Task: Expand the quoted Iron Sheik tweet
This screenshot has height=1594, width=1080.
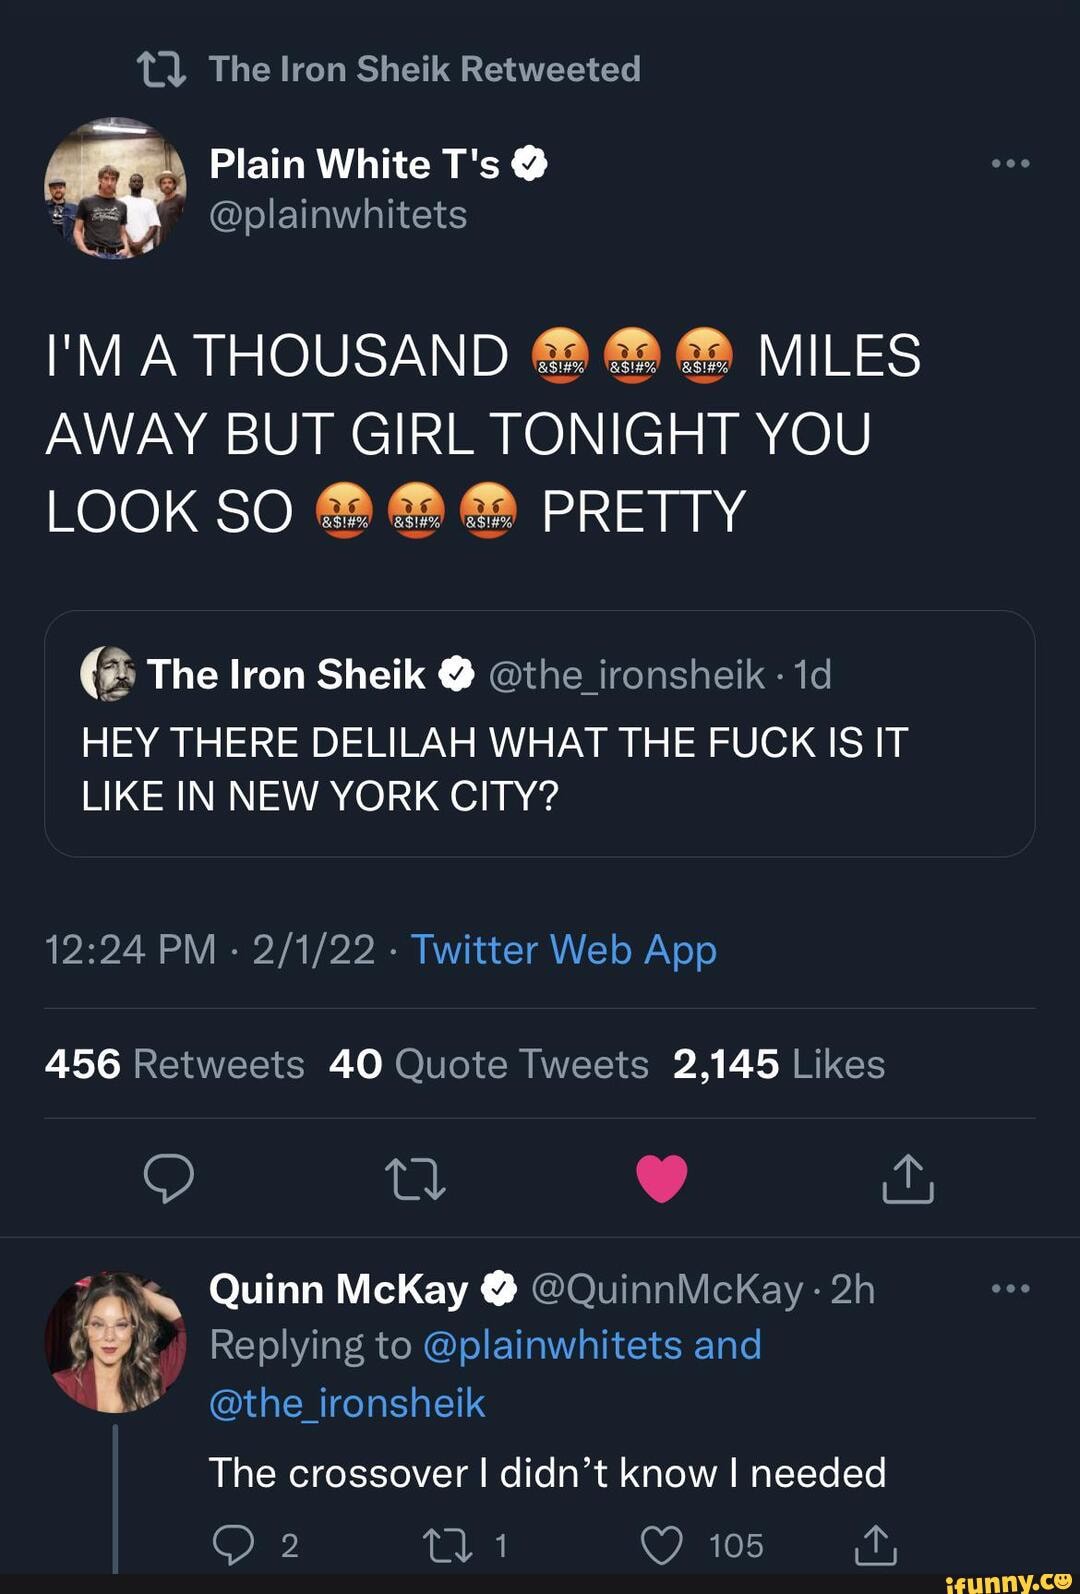Action: pos(540,735)
